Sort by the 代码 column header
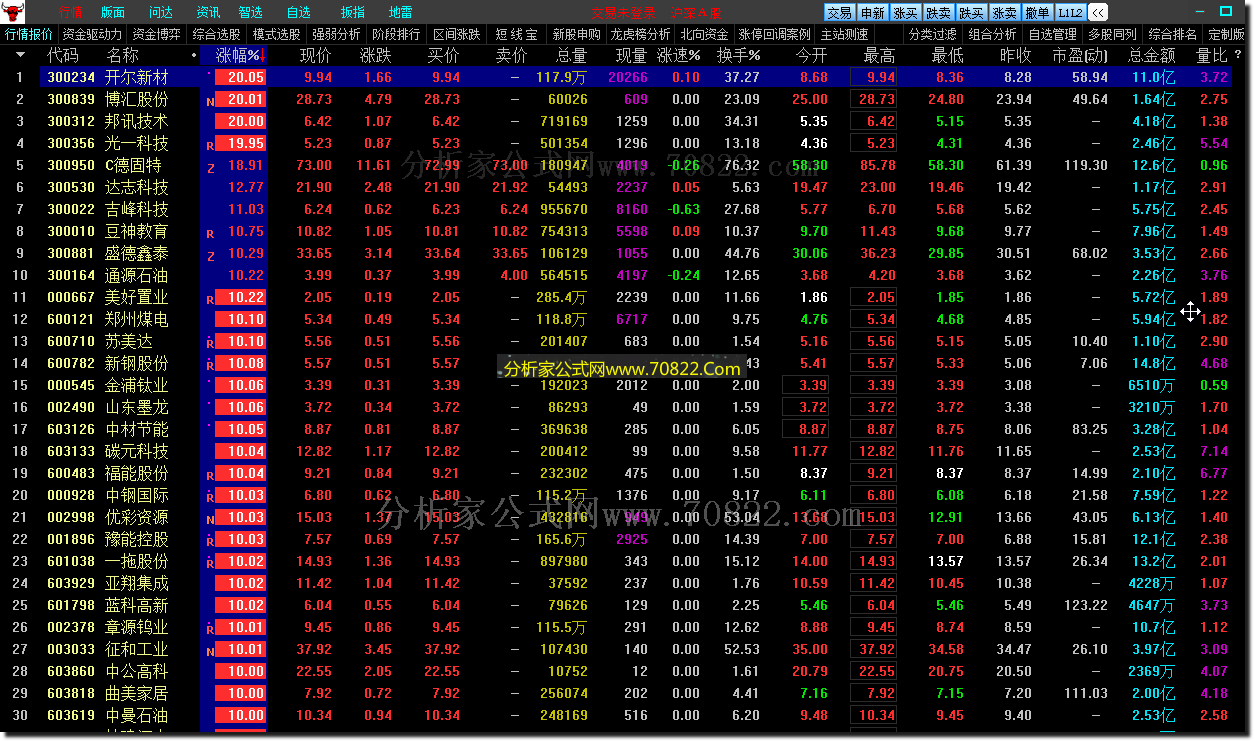Viewport: 1255px width, 741px height. tap(62, 55)
